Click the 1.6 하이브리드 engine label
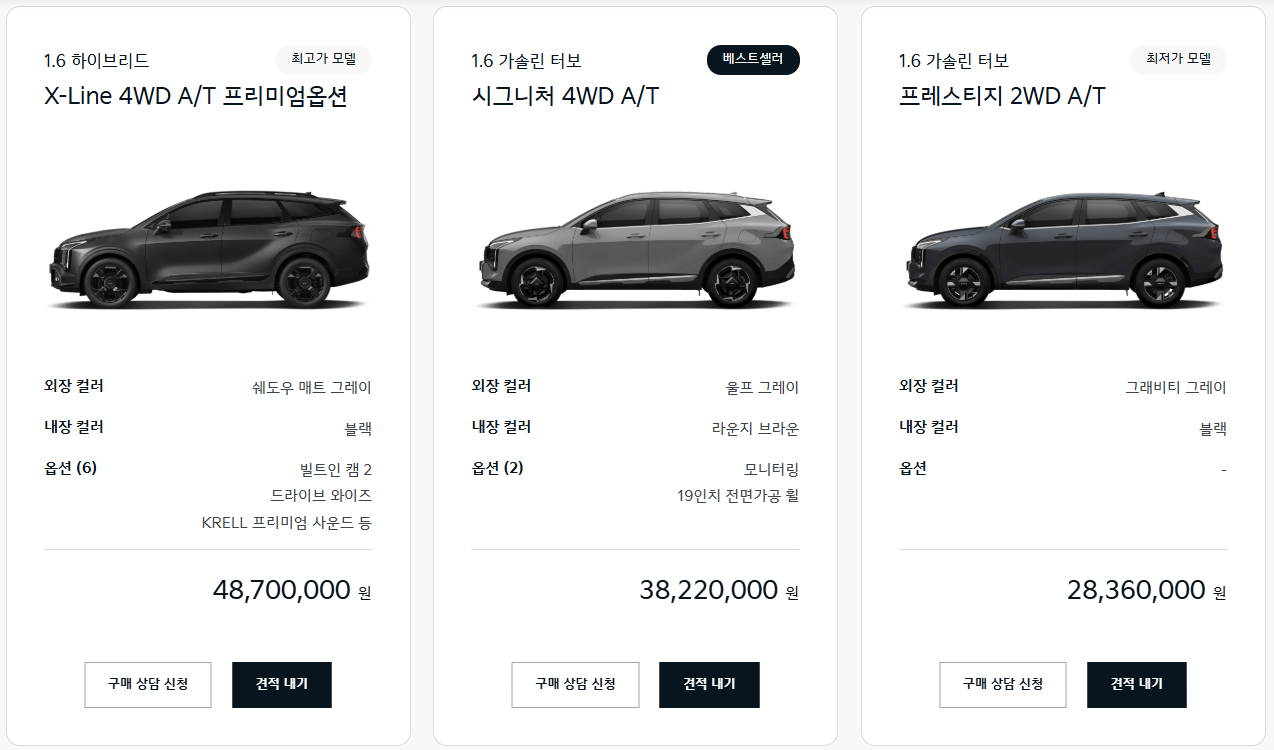Image resolution: width=1274 pixels, height=750 pixels. (94, 59)
